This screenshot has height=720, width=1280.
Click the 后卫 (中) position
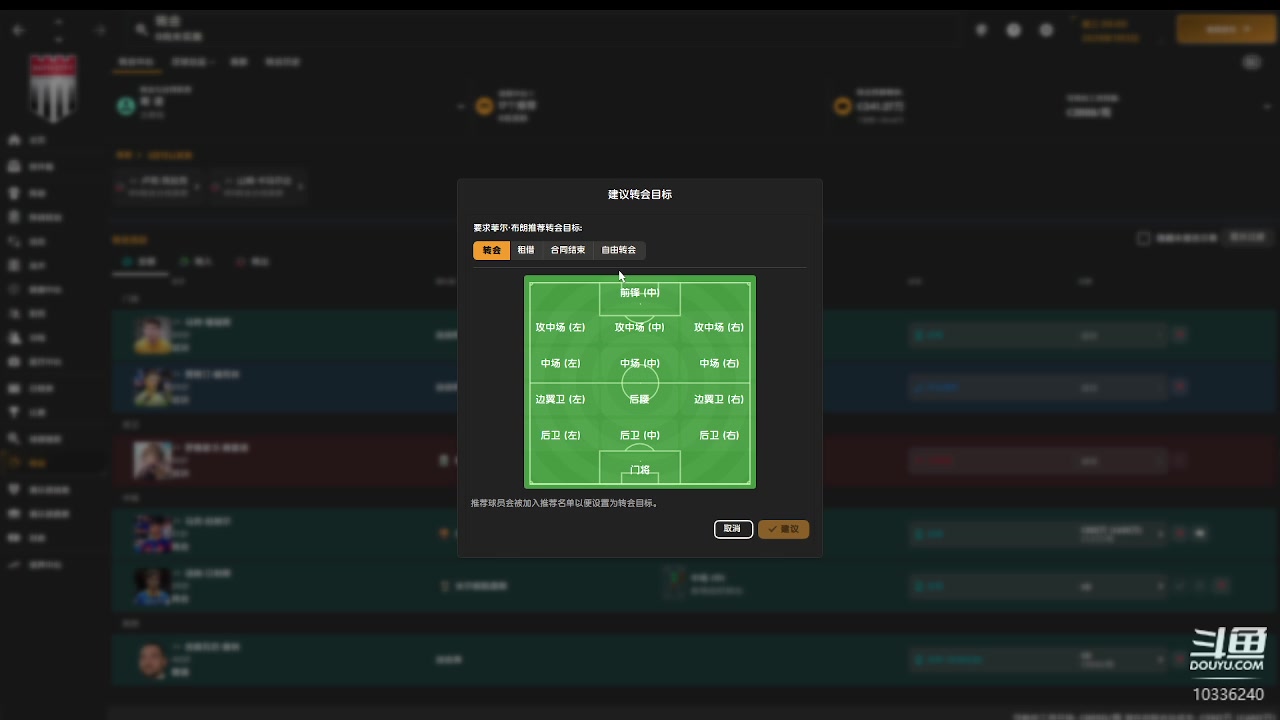click(640, 435)
